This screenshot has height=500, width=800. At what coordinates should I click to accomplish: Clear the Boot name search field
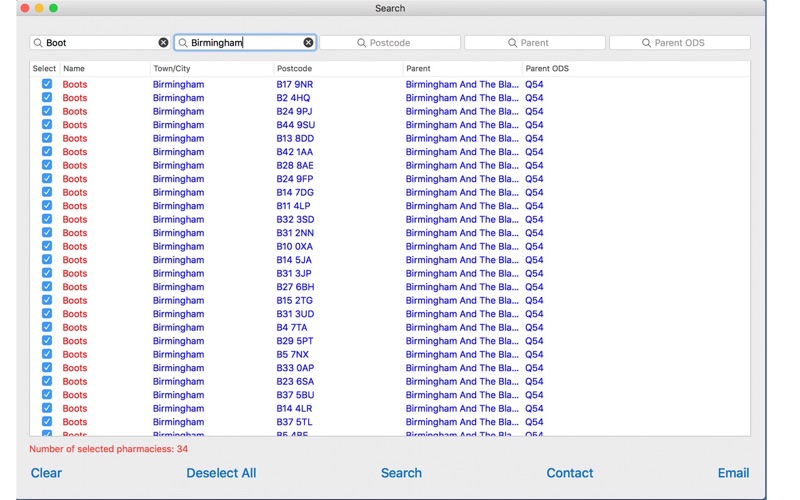tap(163, 42)
